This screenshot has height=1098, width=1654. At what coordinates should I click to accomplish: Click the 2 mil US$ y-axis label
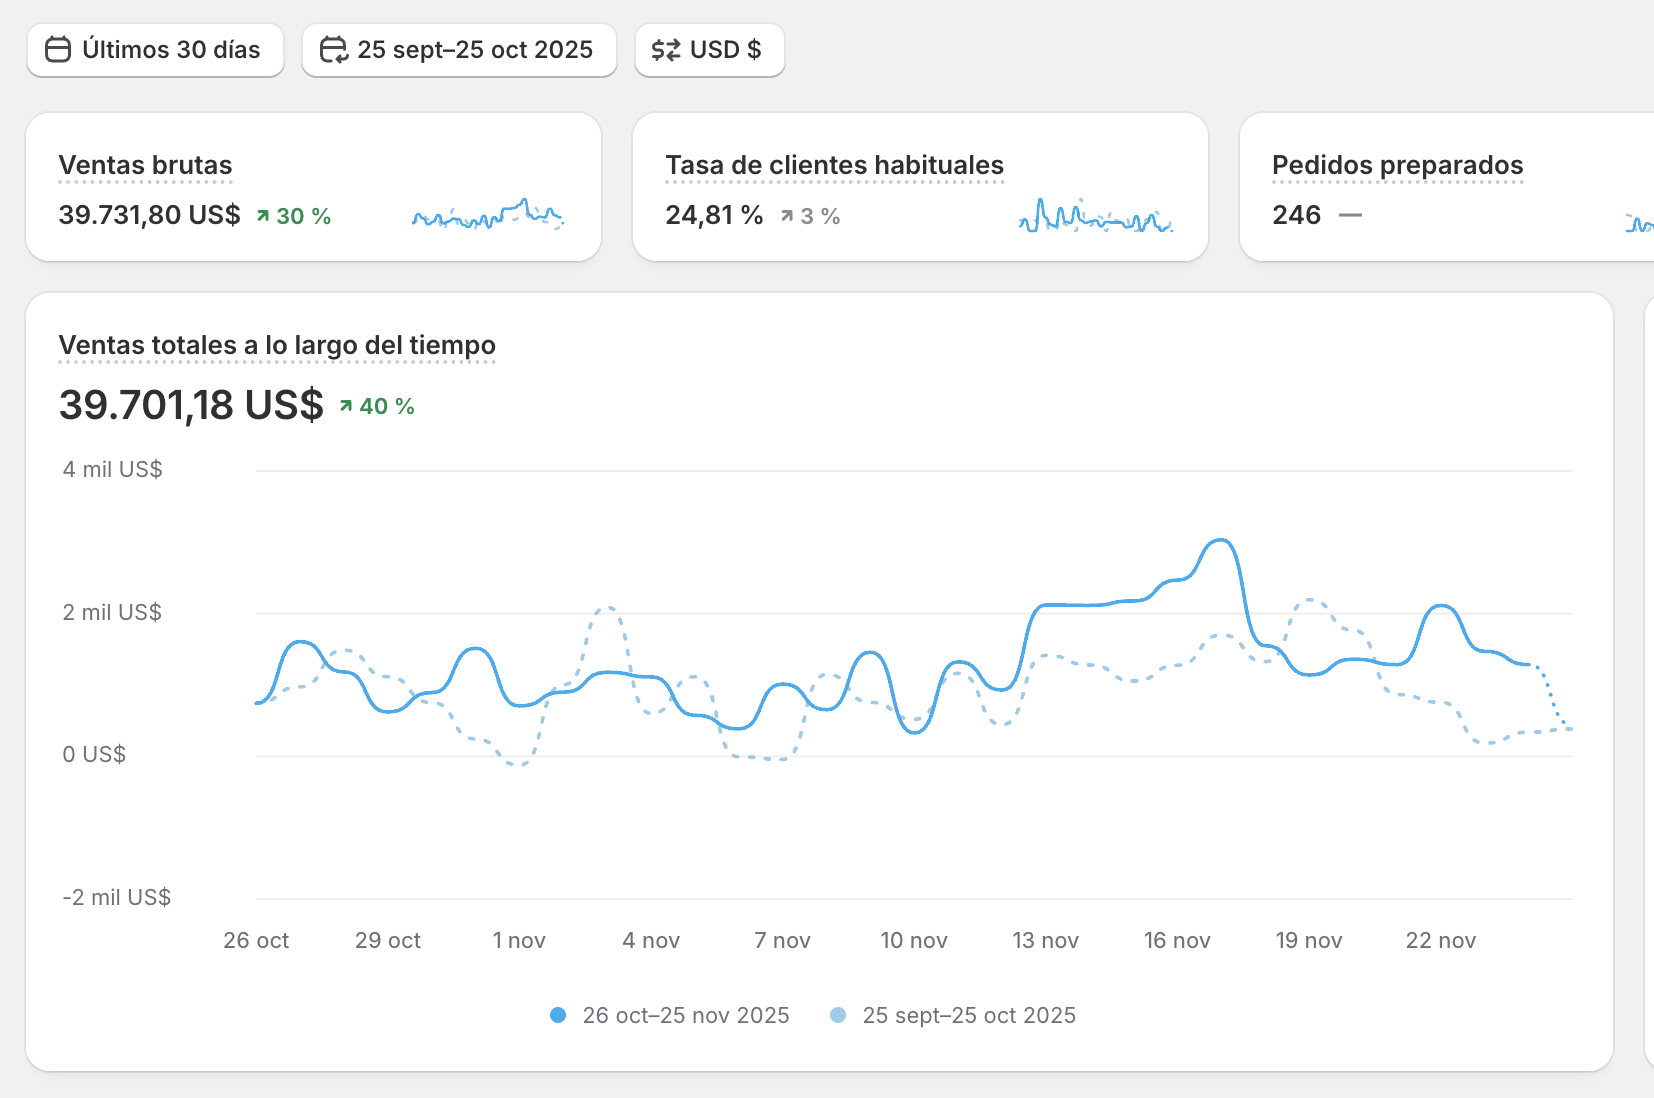[112, 612]
